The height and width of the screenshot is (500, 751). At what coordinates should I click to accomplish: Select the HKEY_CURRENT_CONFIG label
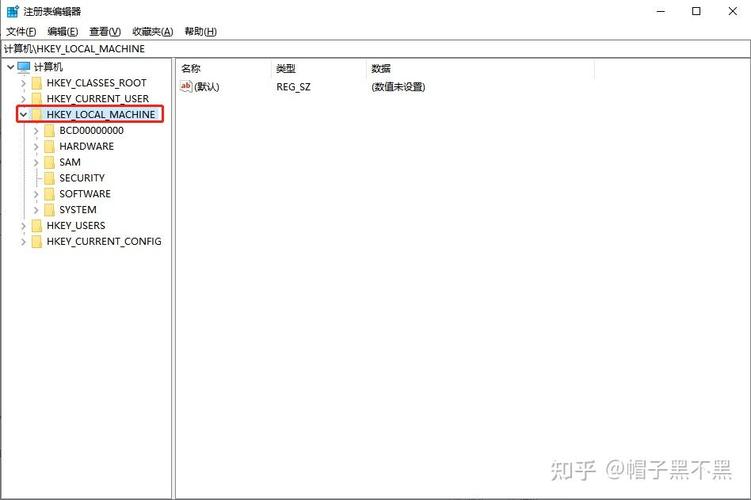(x=104, y=241)
